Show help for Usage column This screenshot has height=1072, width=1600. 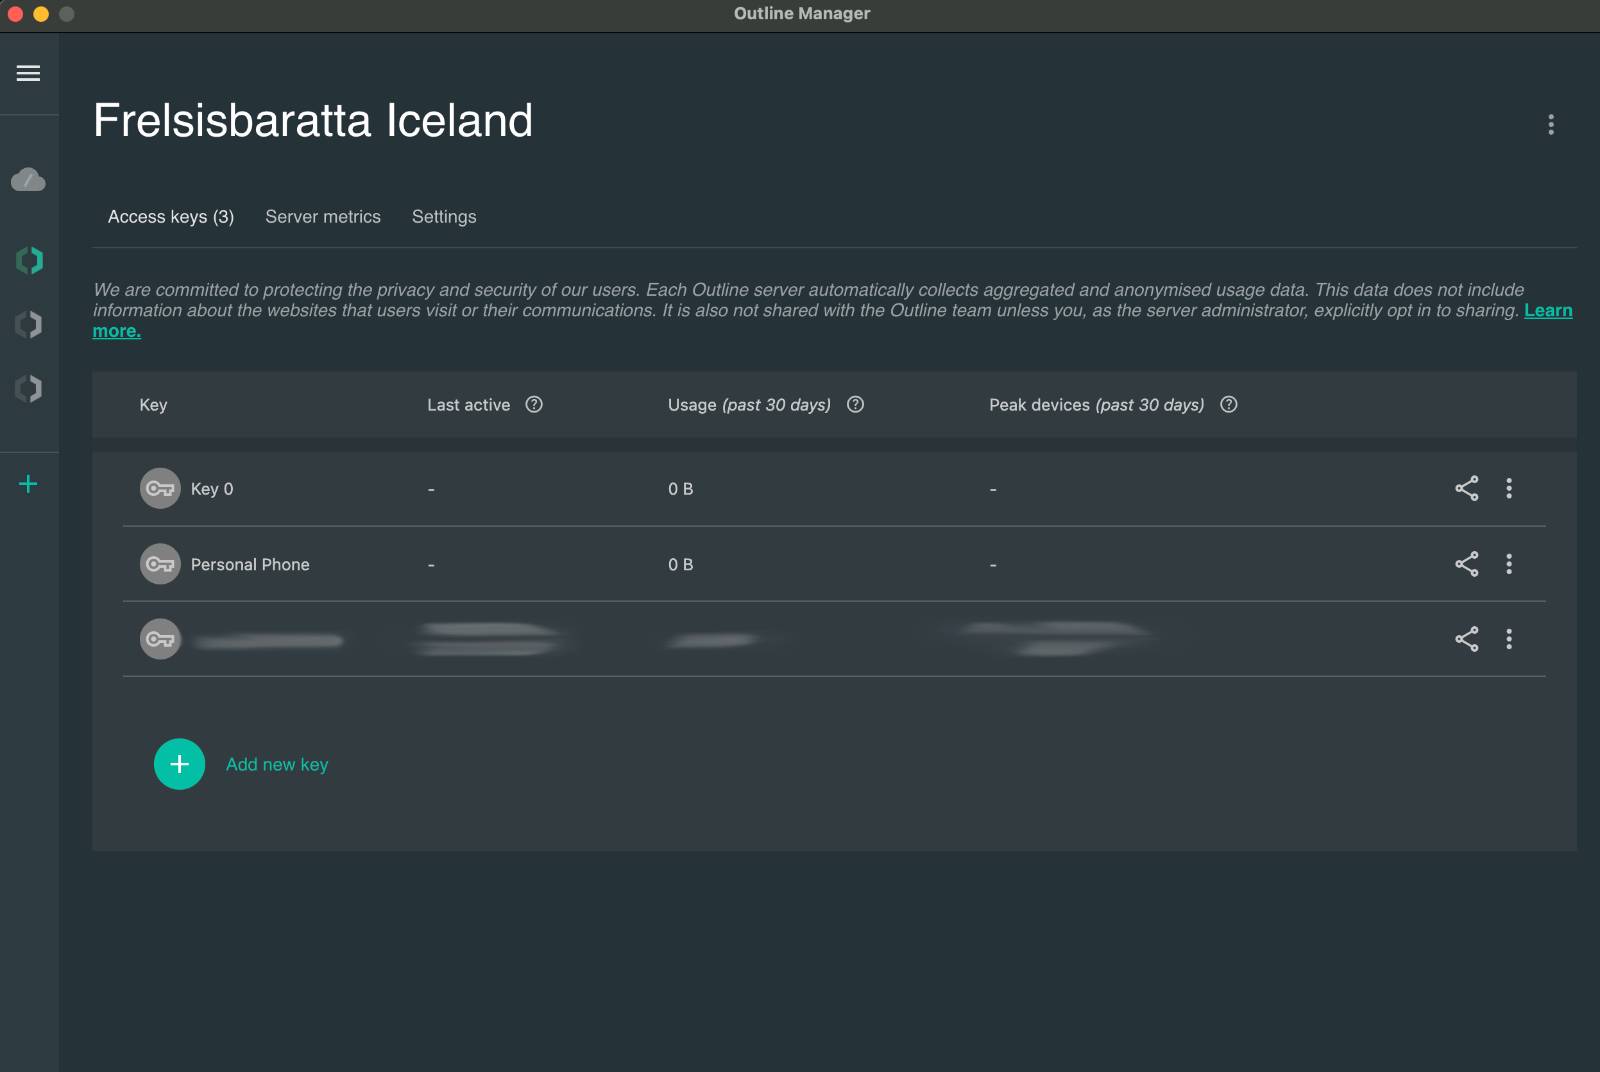click(855, 404)
